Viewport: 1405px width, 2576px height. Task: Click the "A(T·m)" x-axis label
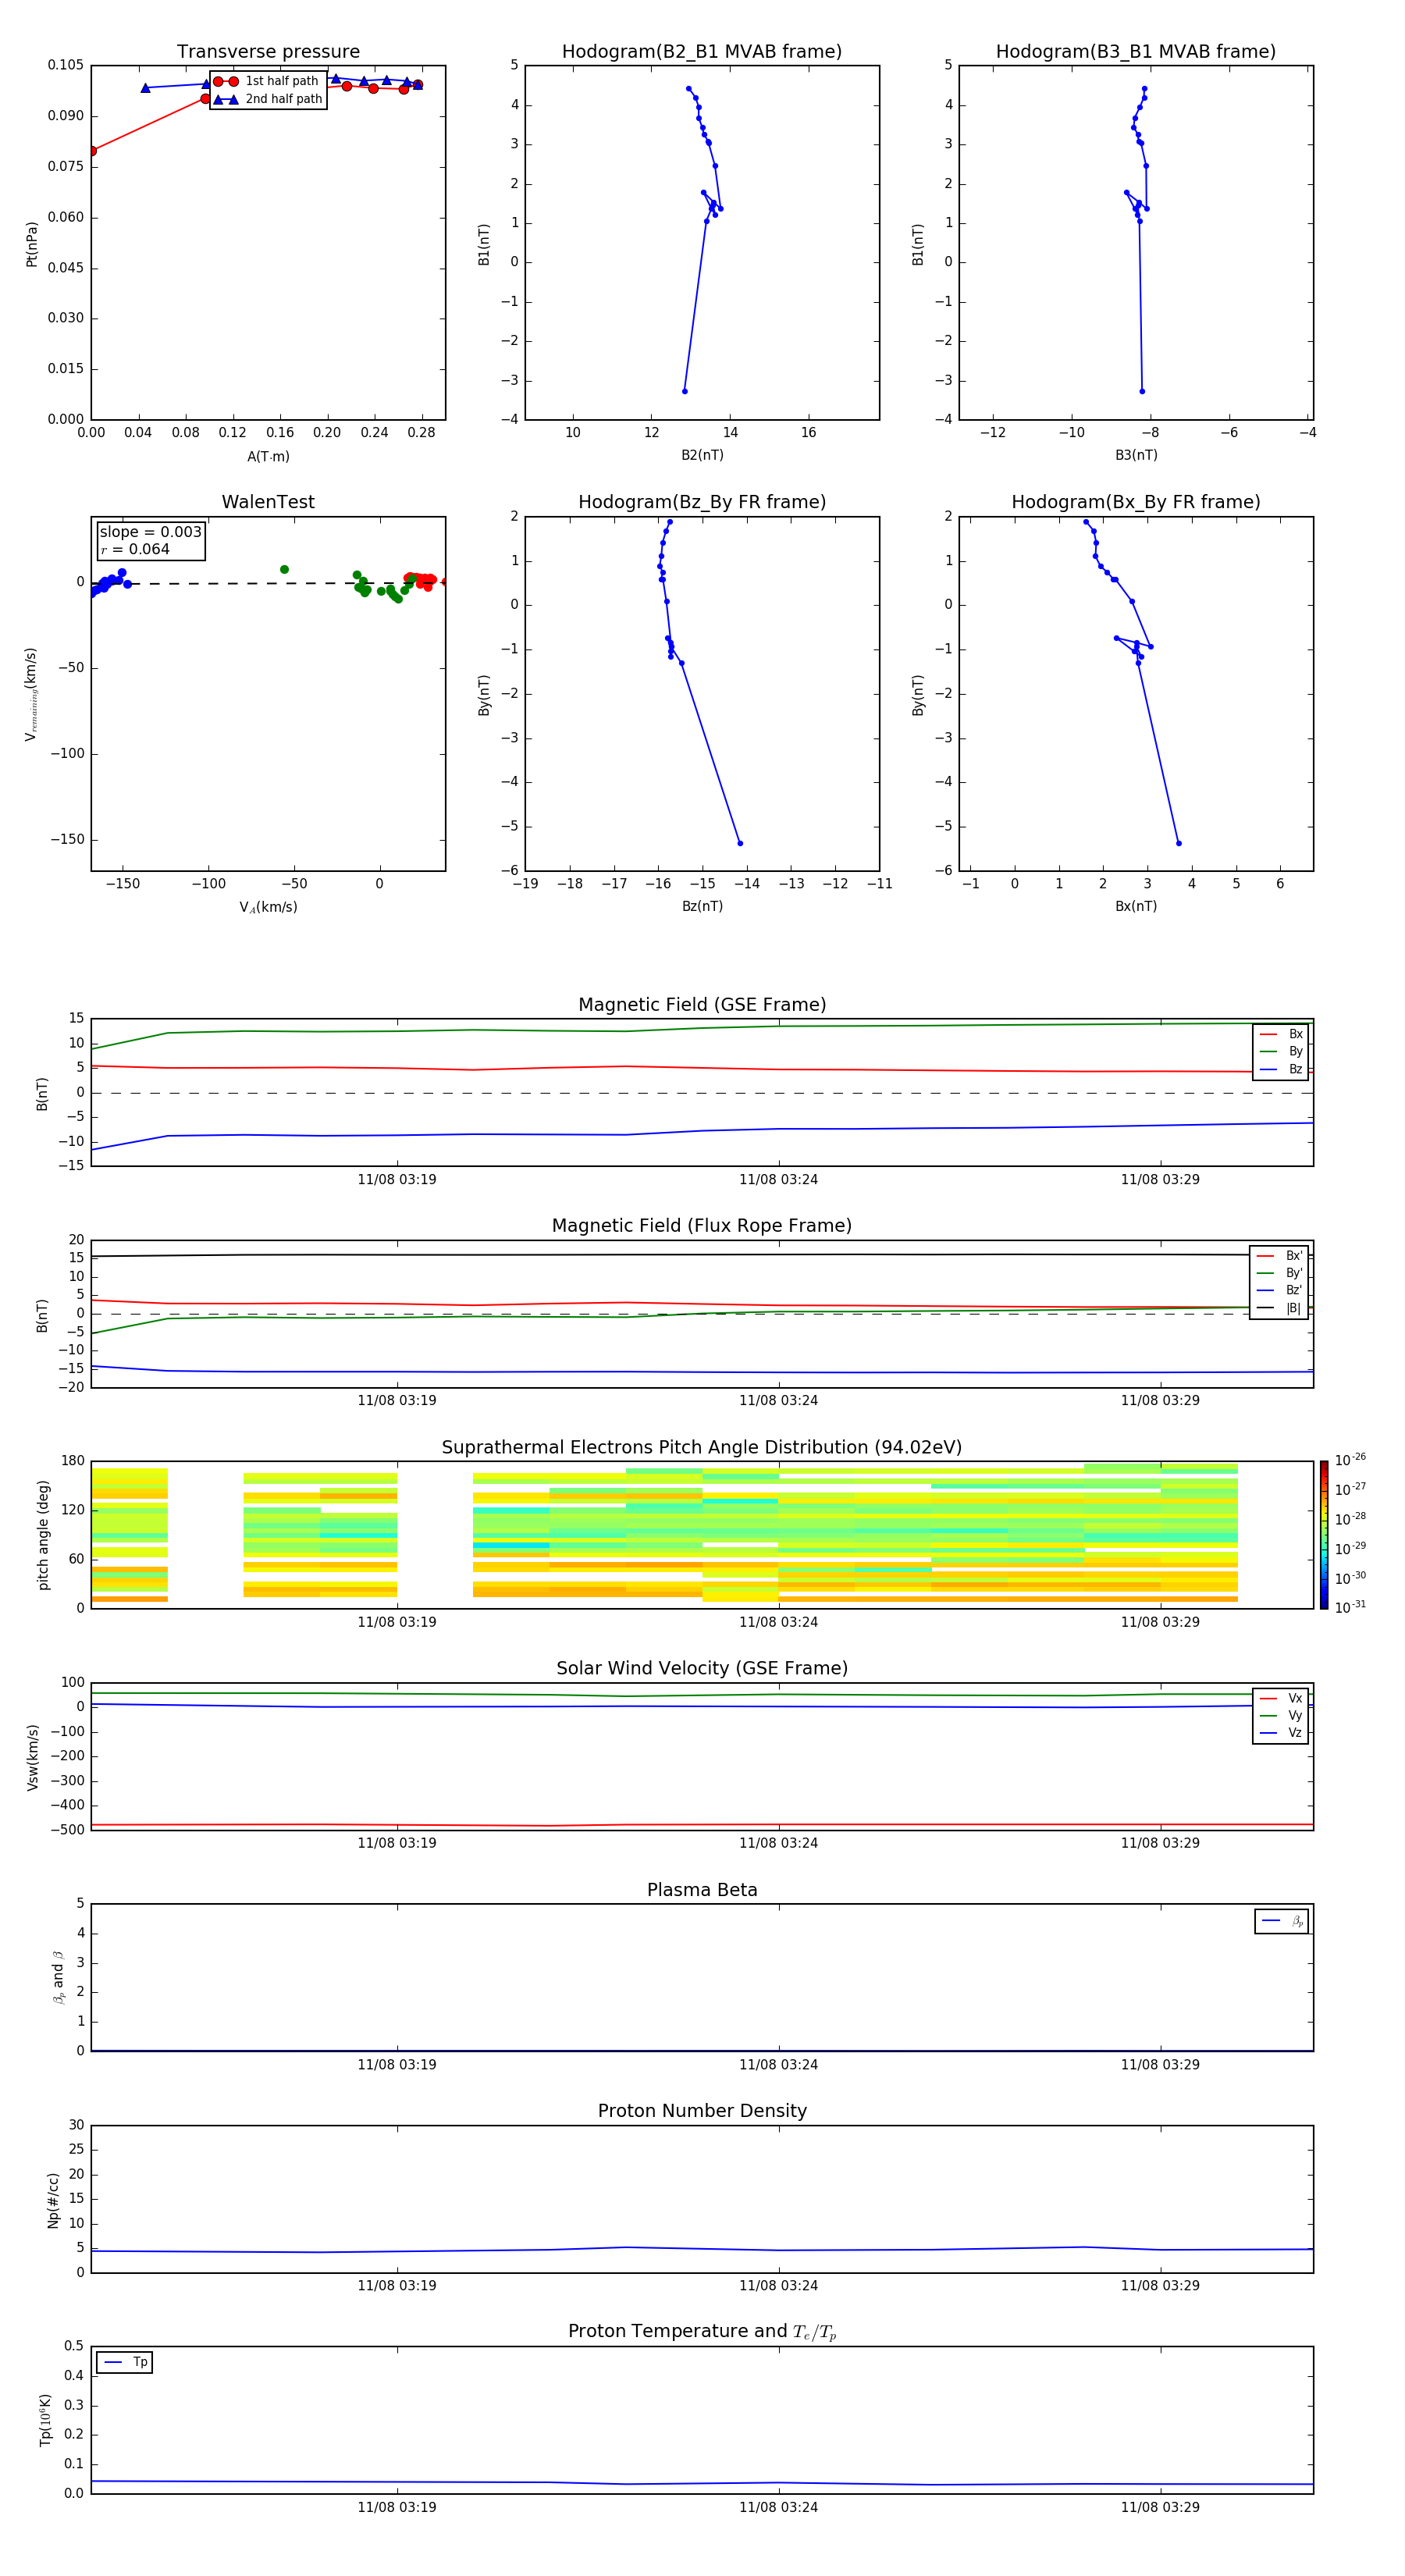coord(268,457)
